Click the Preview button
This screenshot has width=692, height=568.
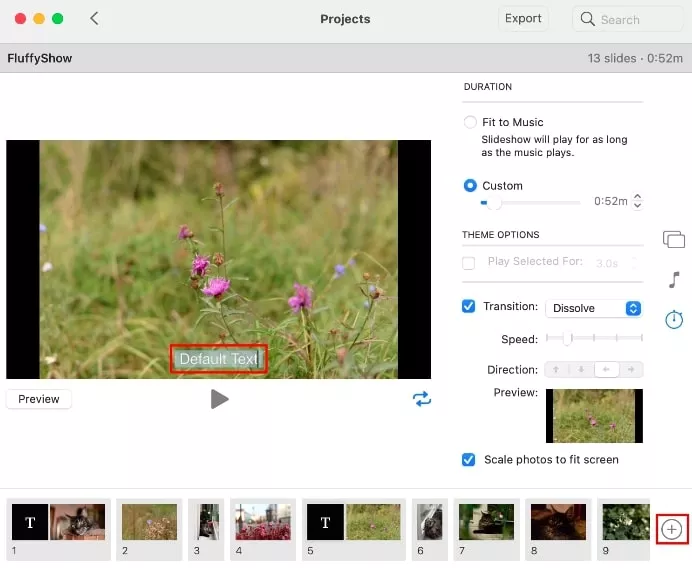39,399
